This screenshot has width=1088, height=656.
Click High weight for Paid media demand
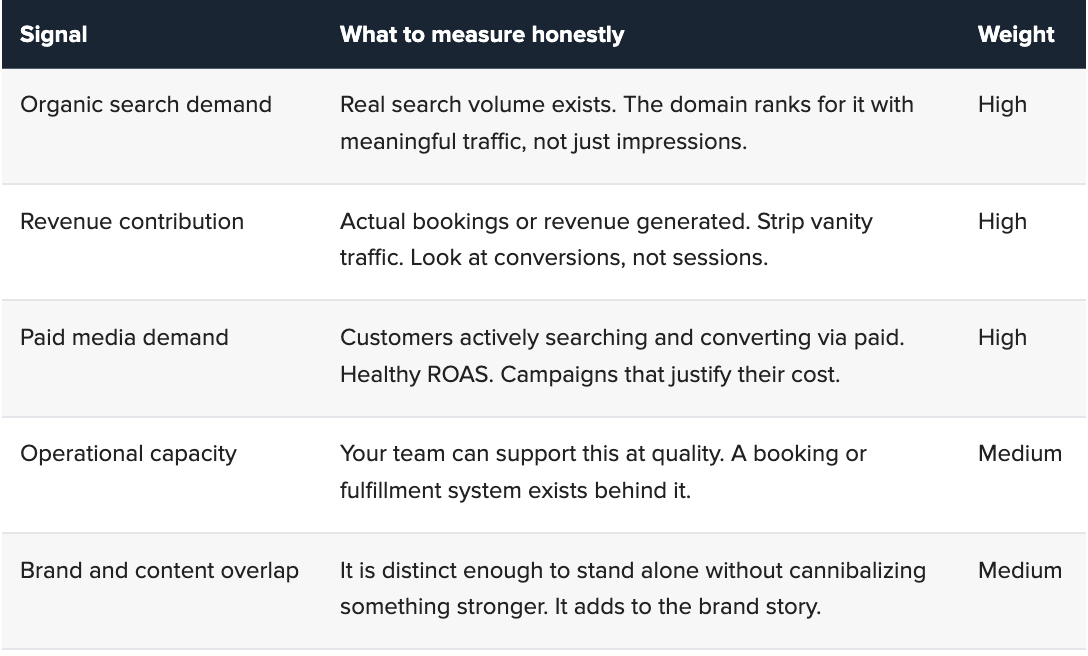[x=1002, y=337]
